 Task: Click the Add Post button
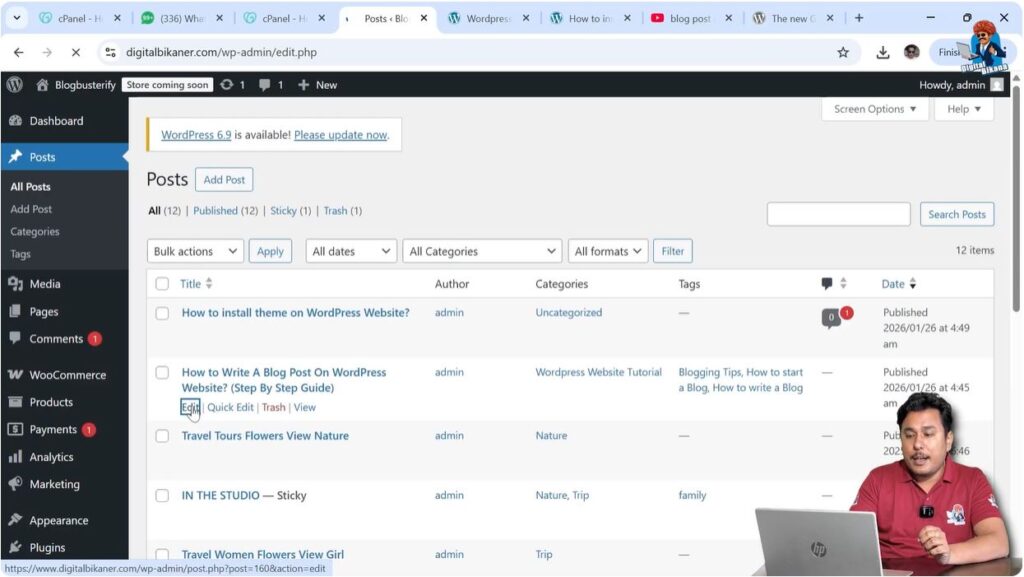[x=223, y=179]
